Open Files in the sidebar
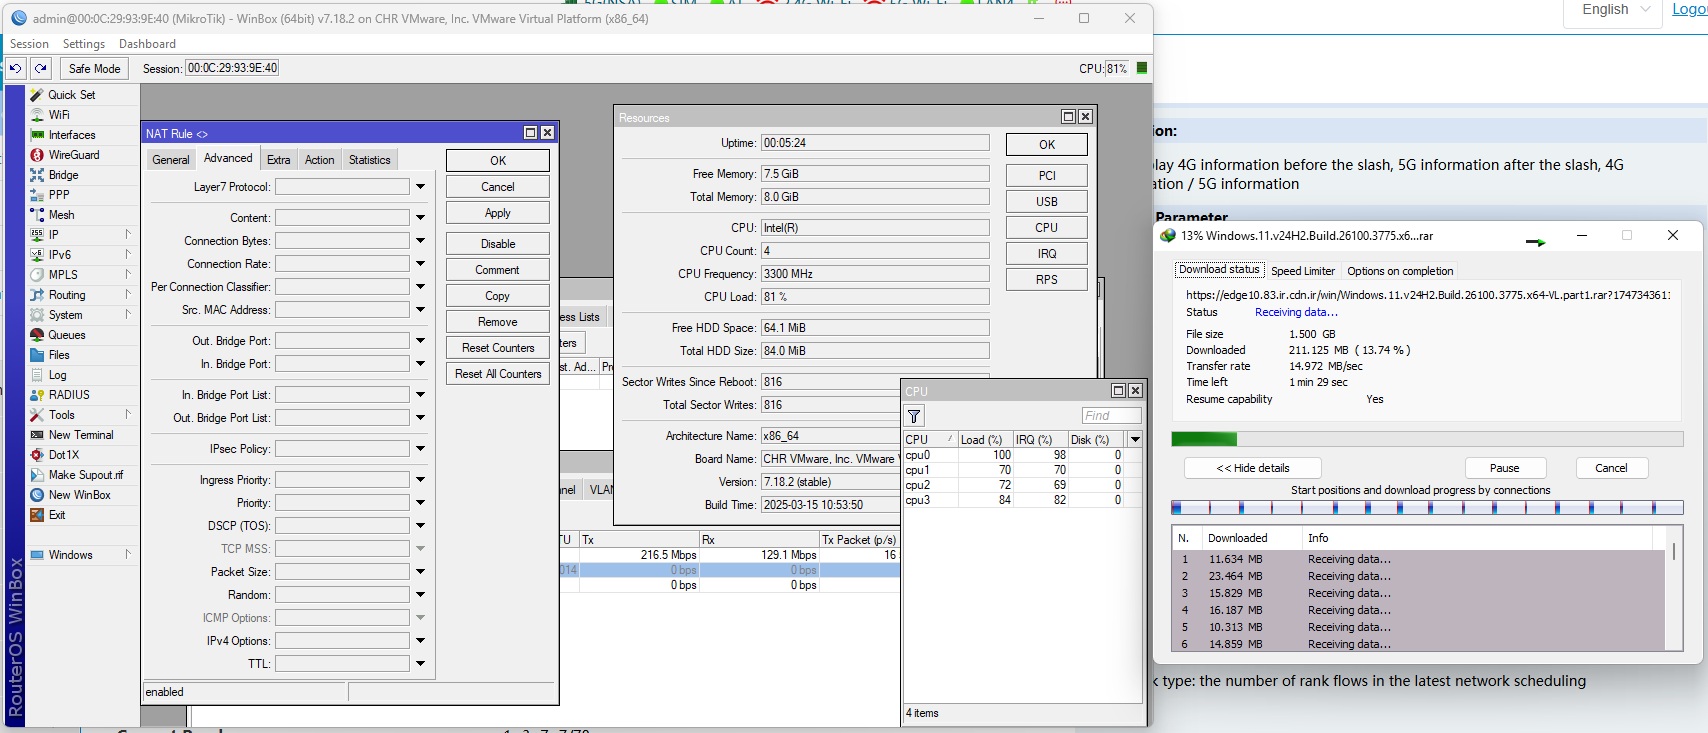 point(59,355)
